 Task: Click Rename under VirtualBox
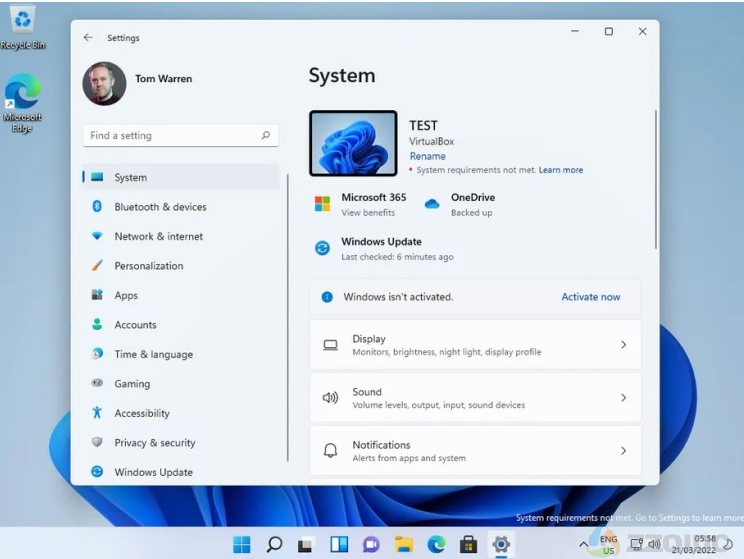click(x=428, y=156)
